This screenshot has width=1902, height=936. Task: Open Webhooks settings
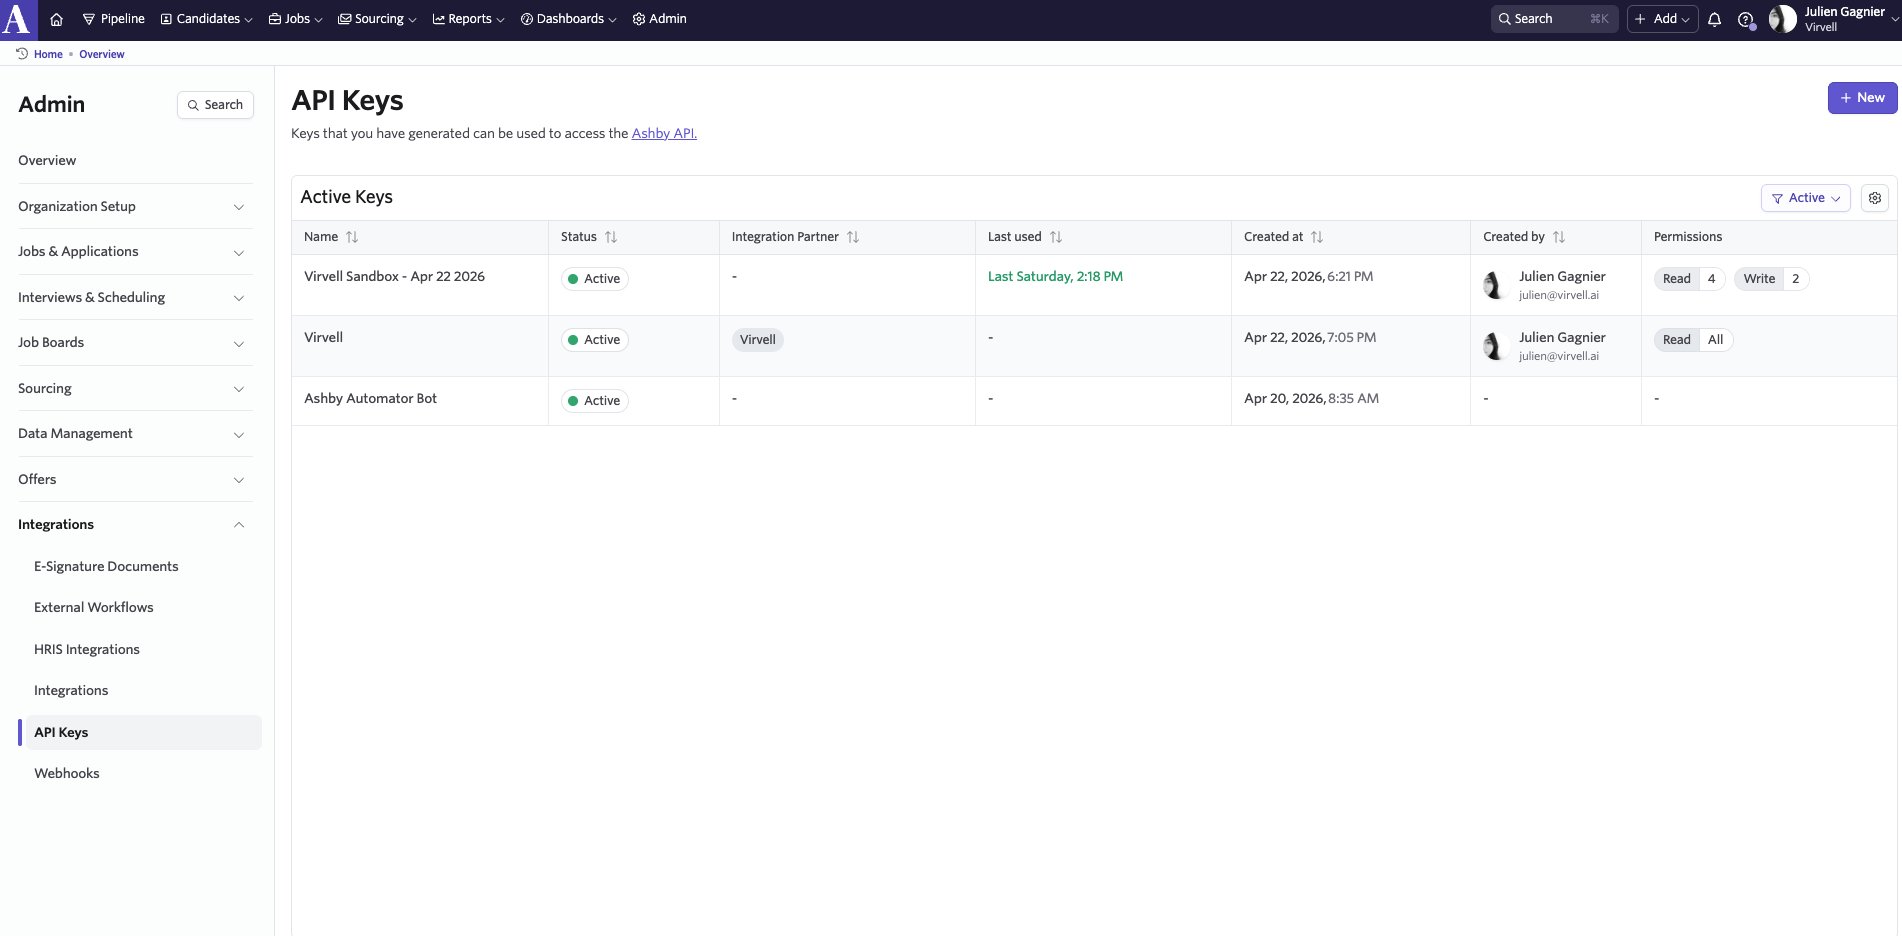[67, 774]
